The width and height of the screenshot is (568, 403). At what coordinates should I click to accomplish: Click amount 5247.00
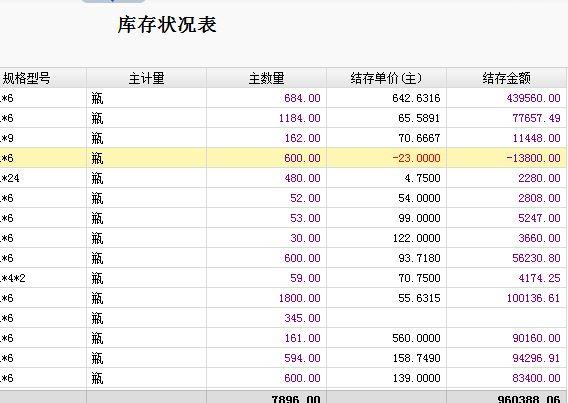point(506,218)
